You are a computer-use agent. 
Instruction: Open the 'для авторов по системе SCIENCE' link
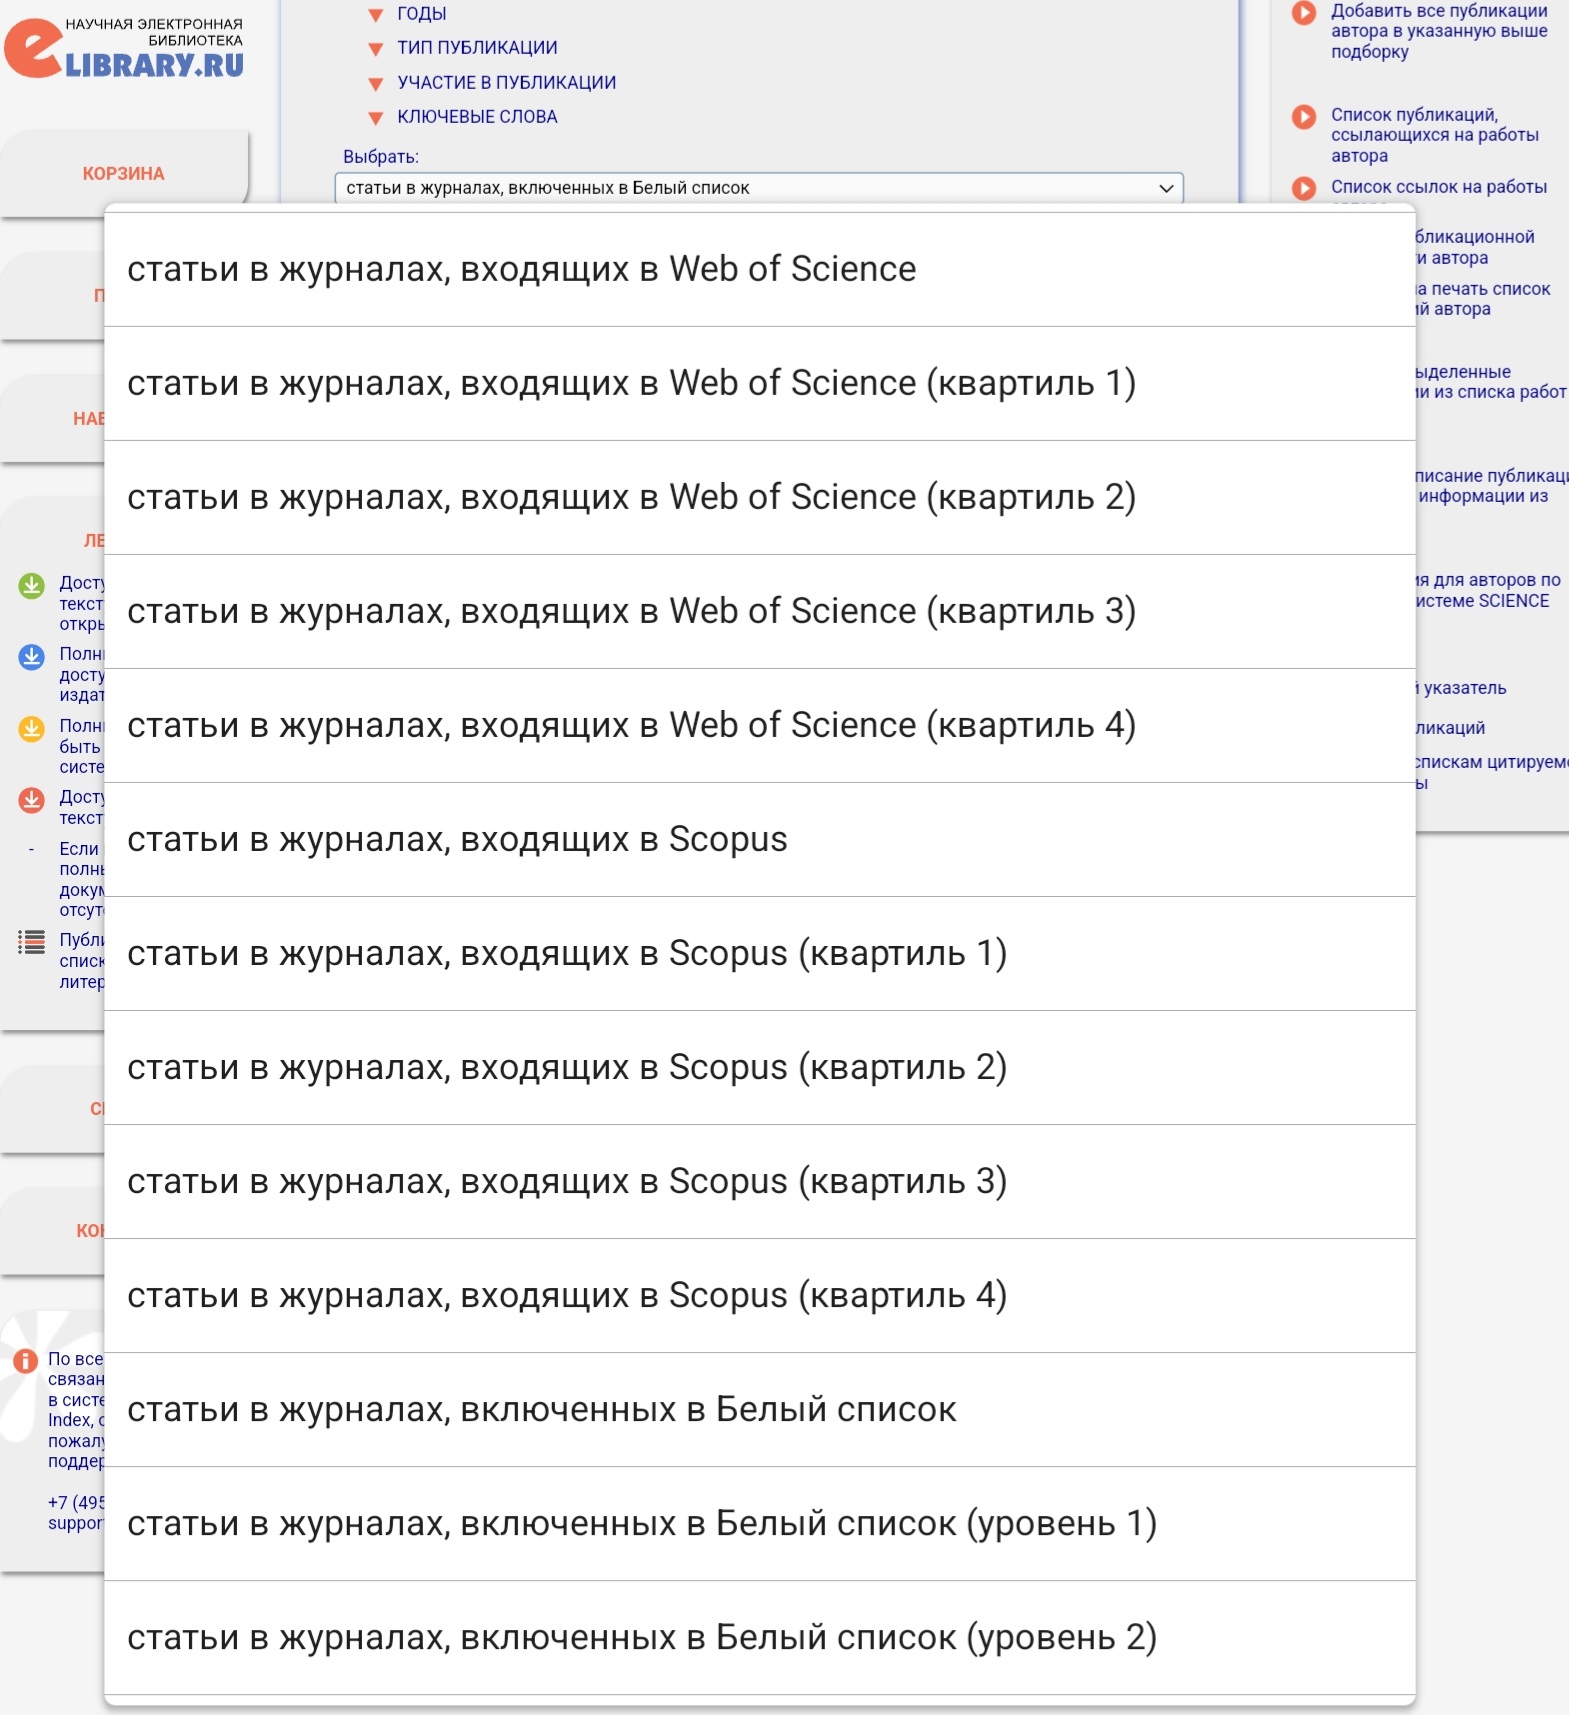click(x=1487, y=590)
